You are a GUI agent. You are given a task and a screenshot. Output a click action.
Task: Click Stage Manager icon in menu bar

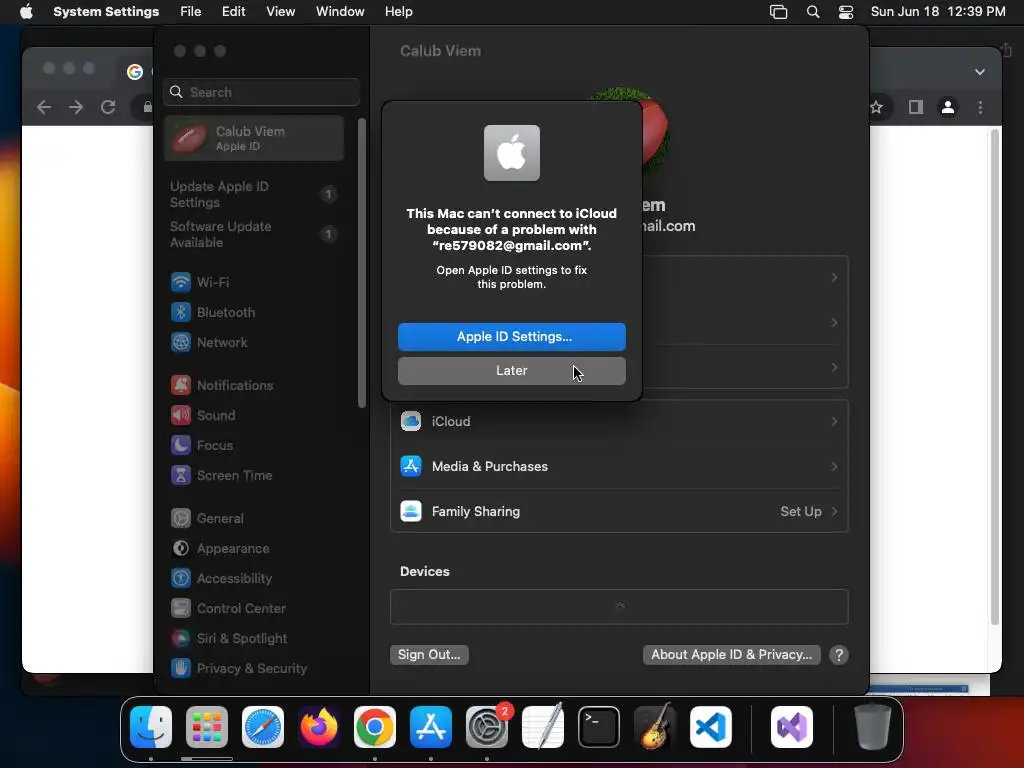click(778, 12)
